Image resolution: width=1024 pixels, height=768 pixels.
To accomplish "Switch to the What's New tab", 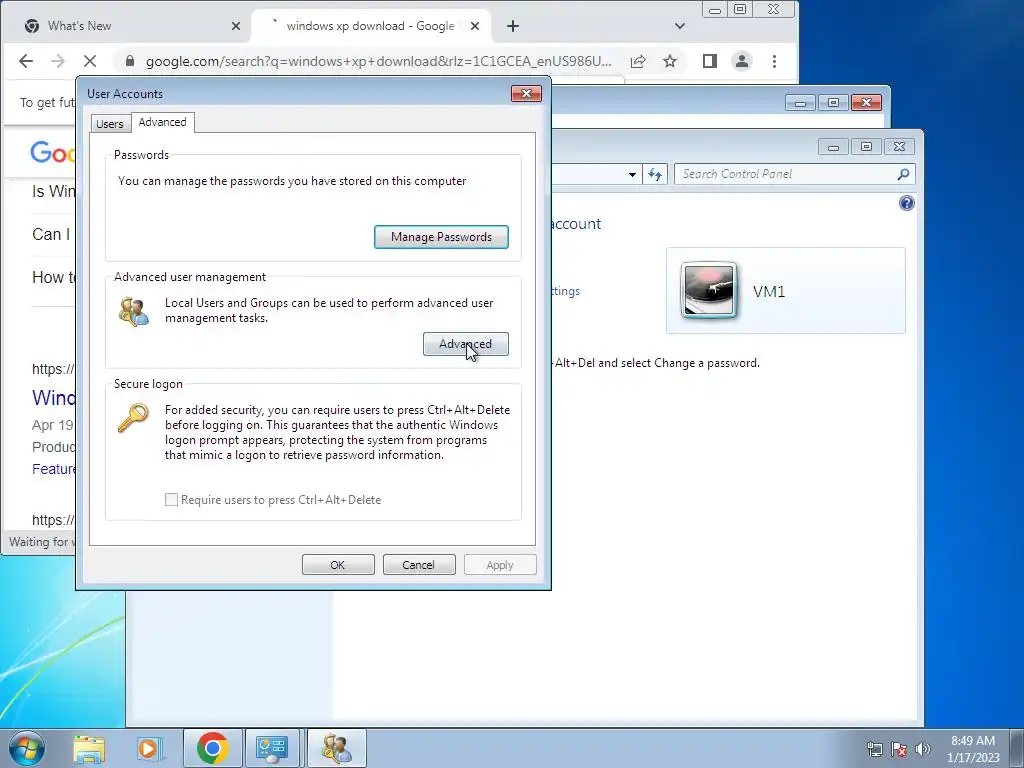I will point(126,26).
